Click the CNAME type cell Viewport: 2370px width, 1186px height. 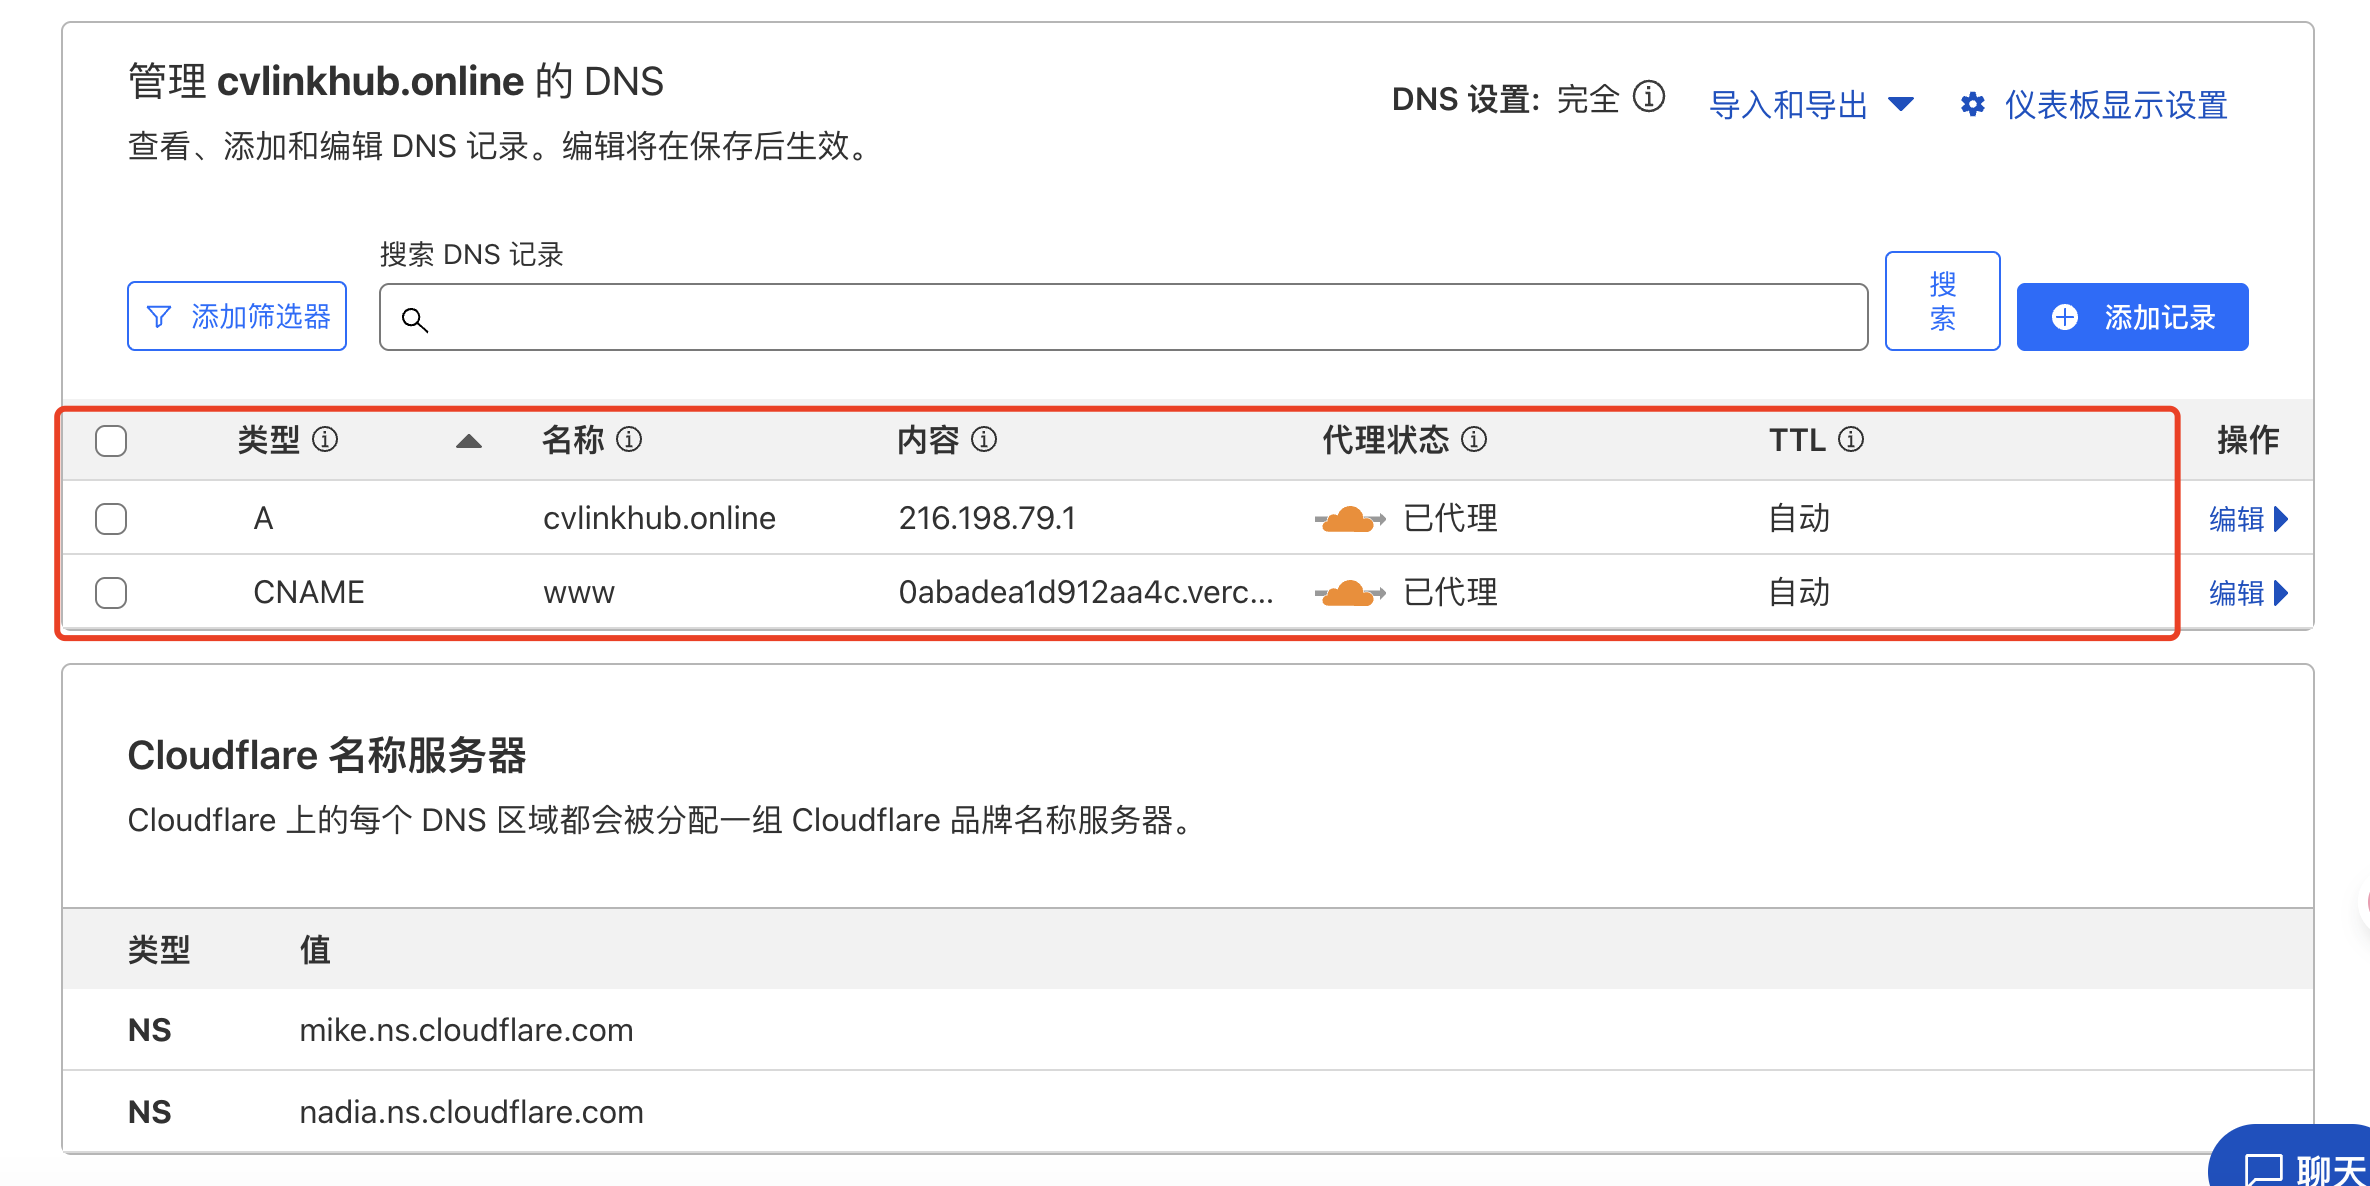(x=308, y=592)
